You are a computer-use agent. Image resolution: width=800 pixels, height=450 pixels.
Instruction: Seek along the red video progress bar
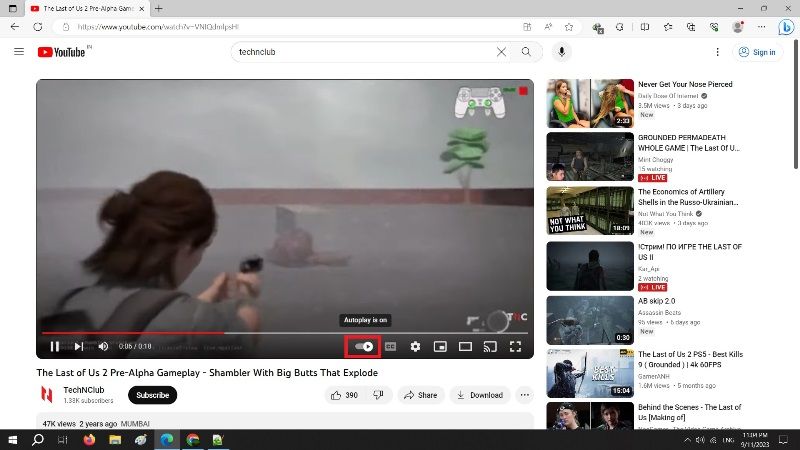285,333
